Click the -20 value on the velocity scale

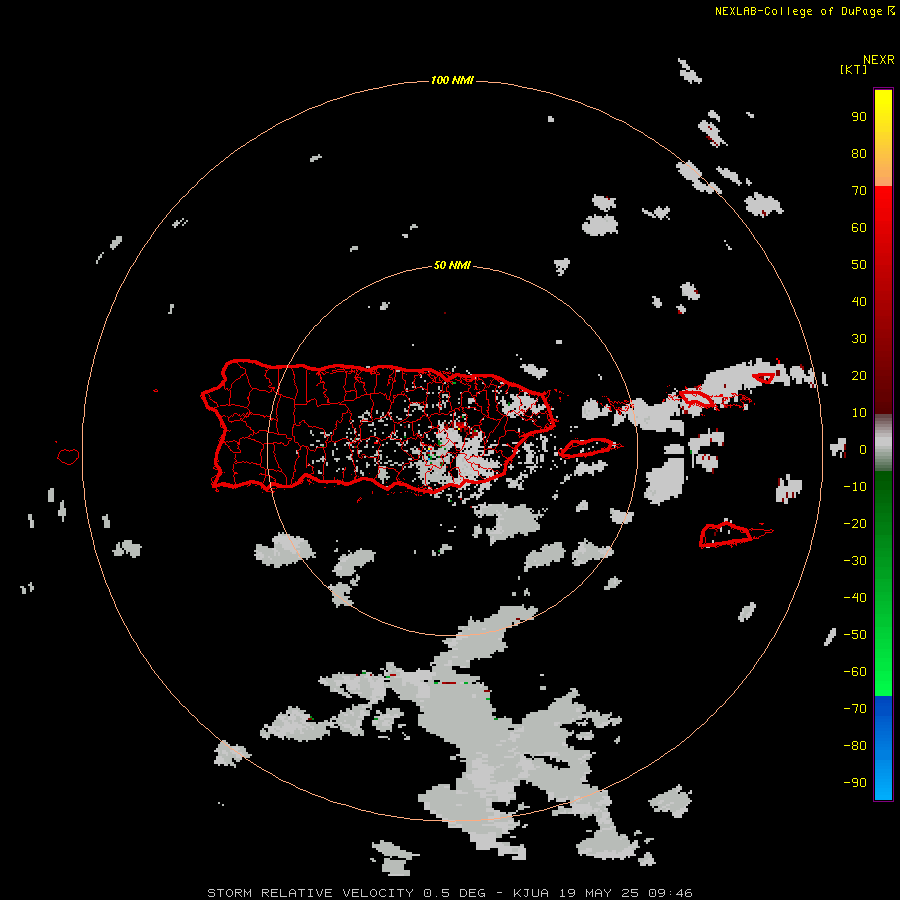tap(855, 524)
